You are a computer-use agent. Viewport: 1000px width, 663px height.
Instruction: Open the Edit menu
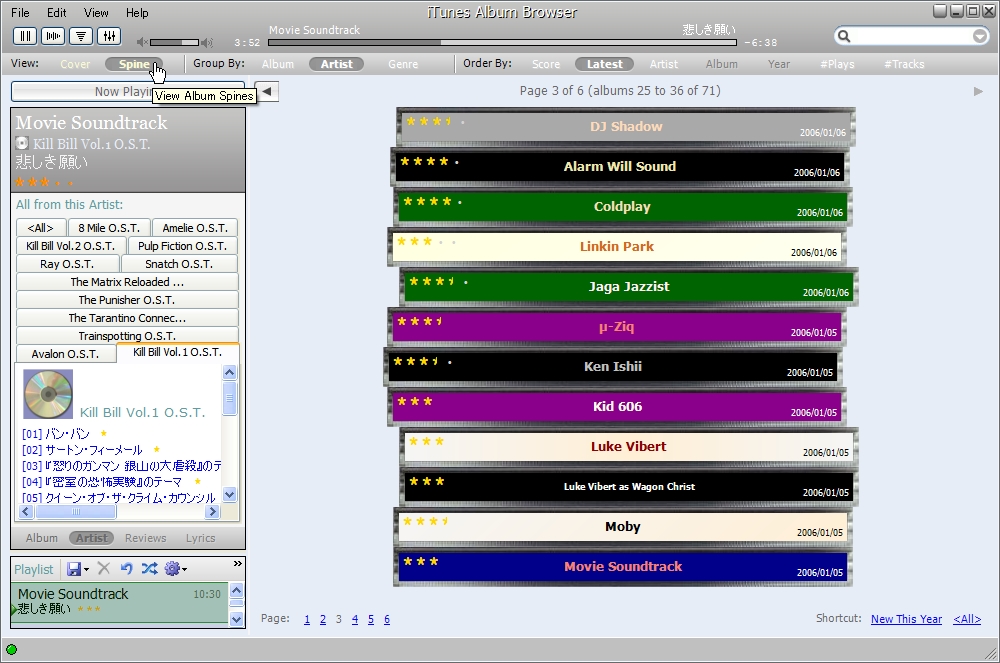57,13
